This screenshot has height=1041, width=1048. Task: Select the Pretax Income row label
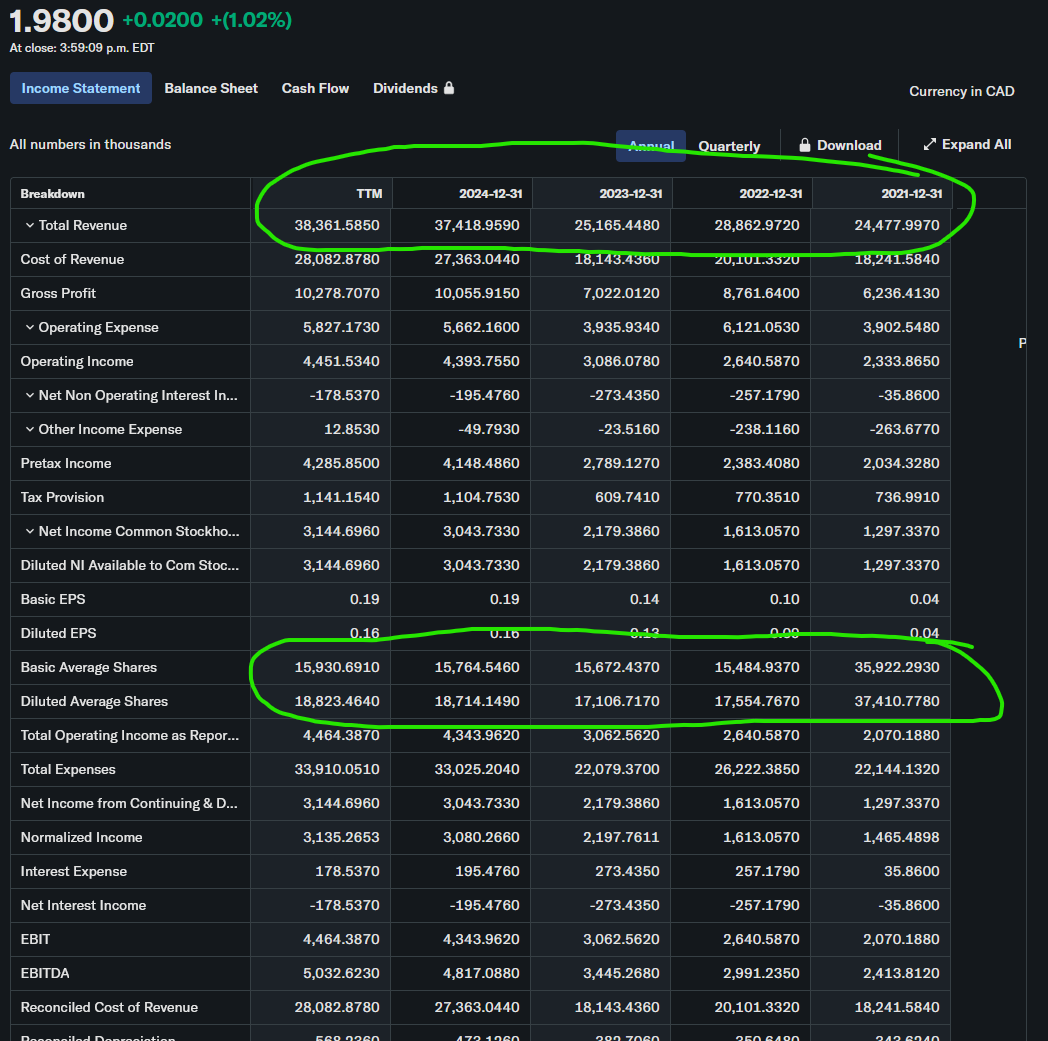66,463
